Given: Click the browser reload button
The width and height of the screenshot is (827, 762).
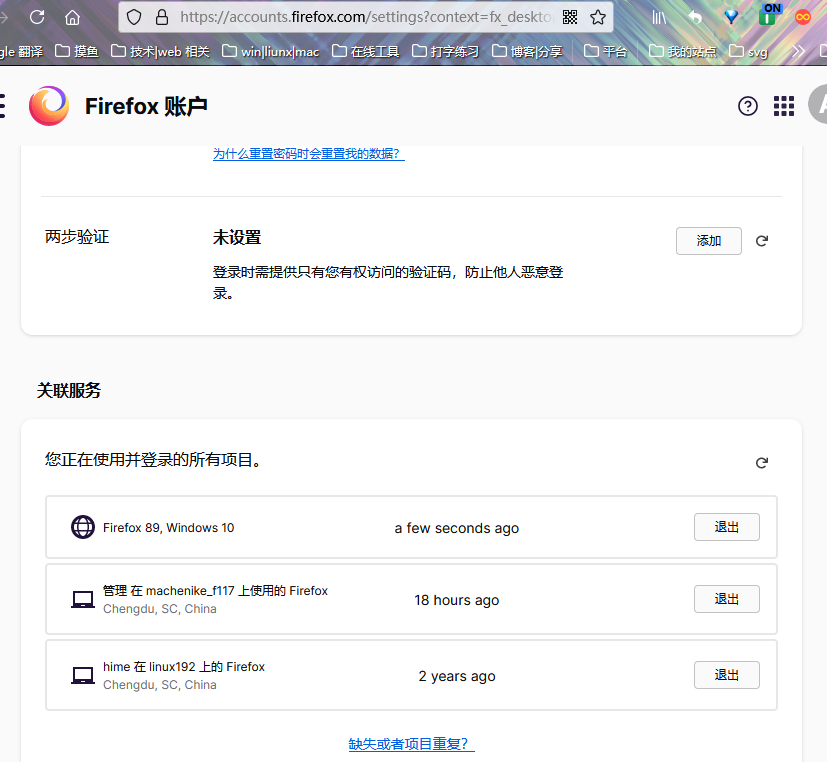Looking at the screenshot, I should coord(37,17).
